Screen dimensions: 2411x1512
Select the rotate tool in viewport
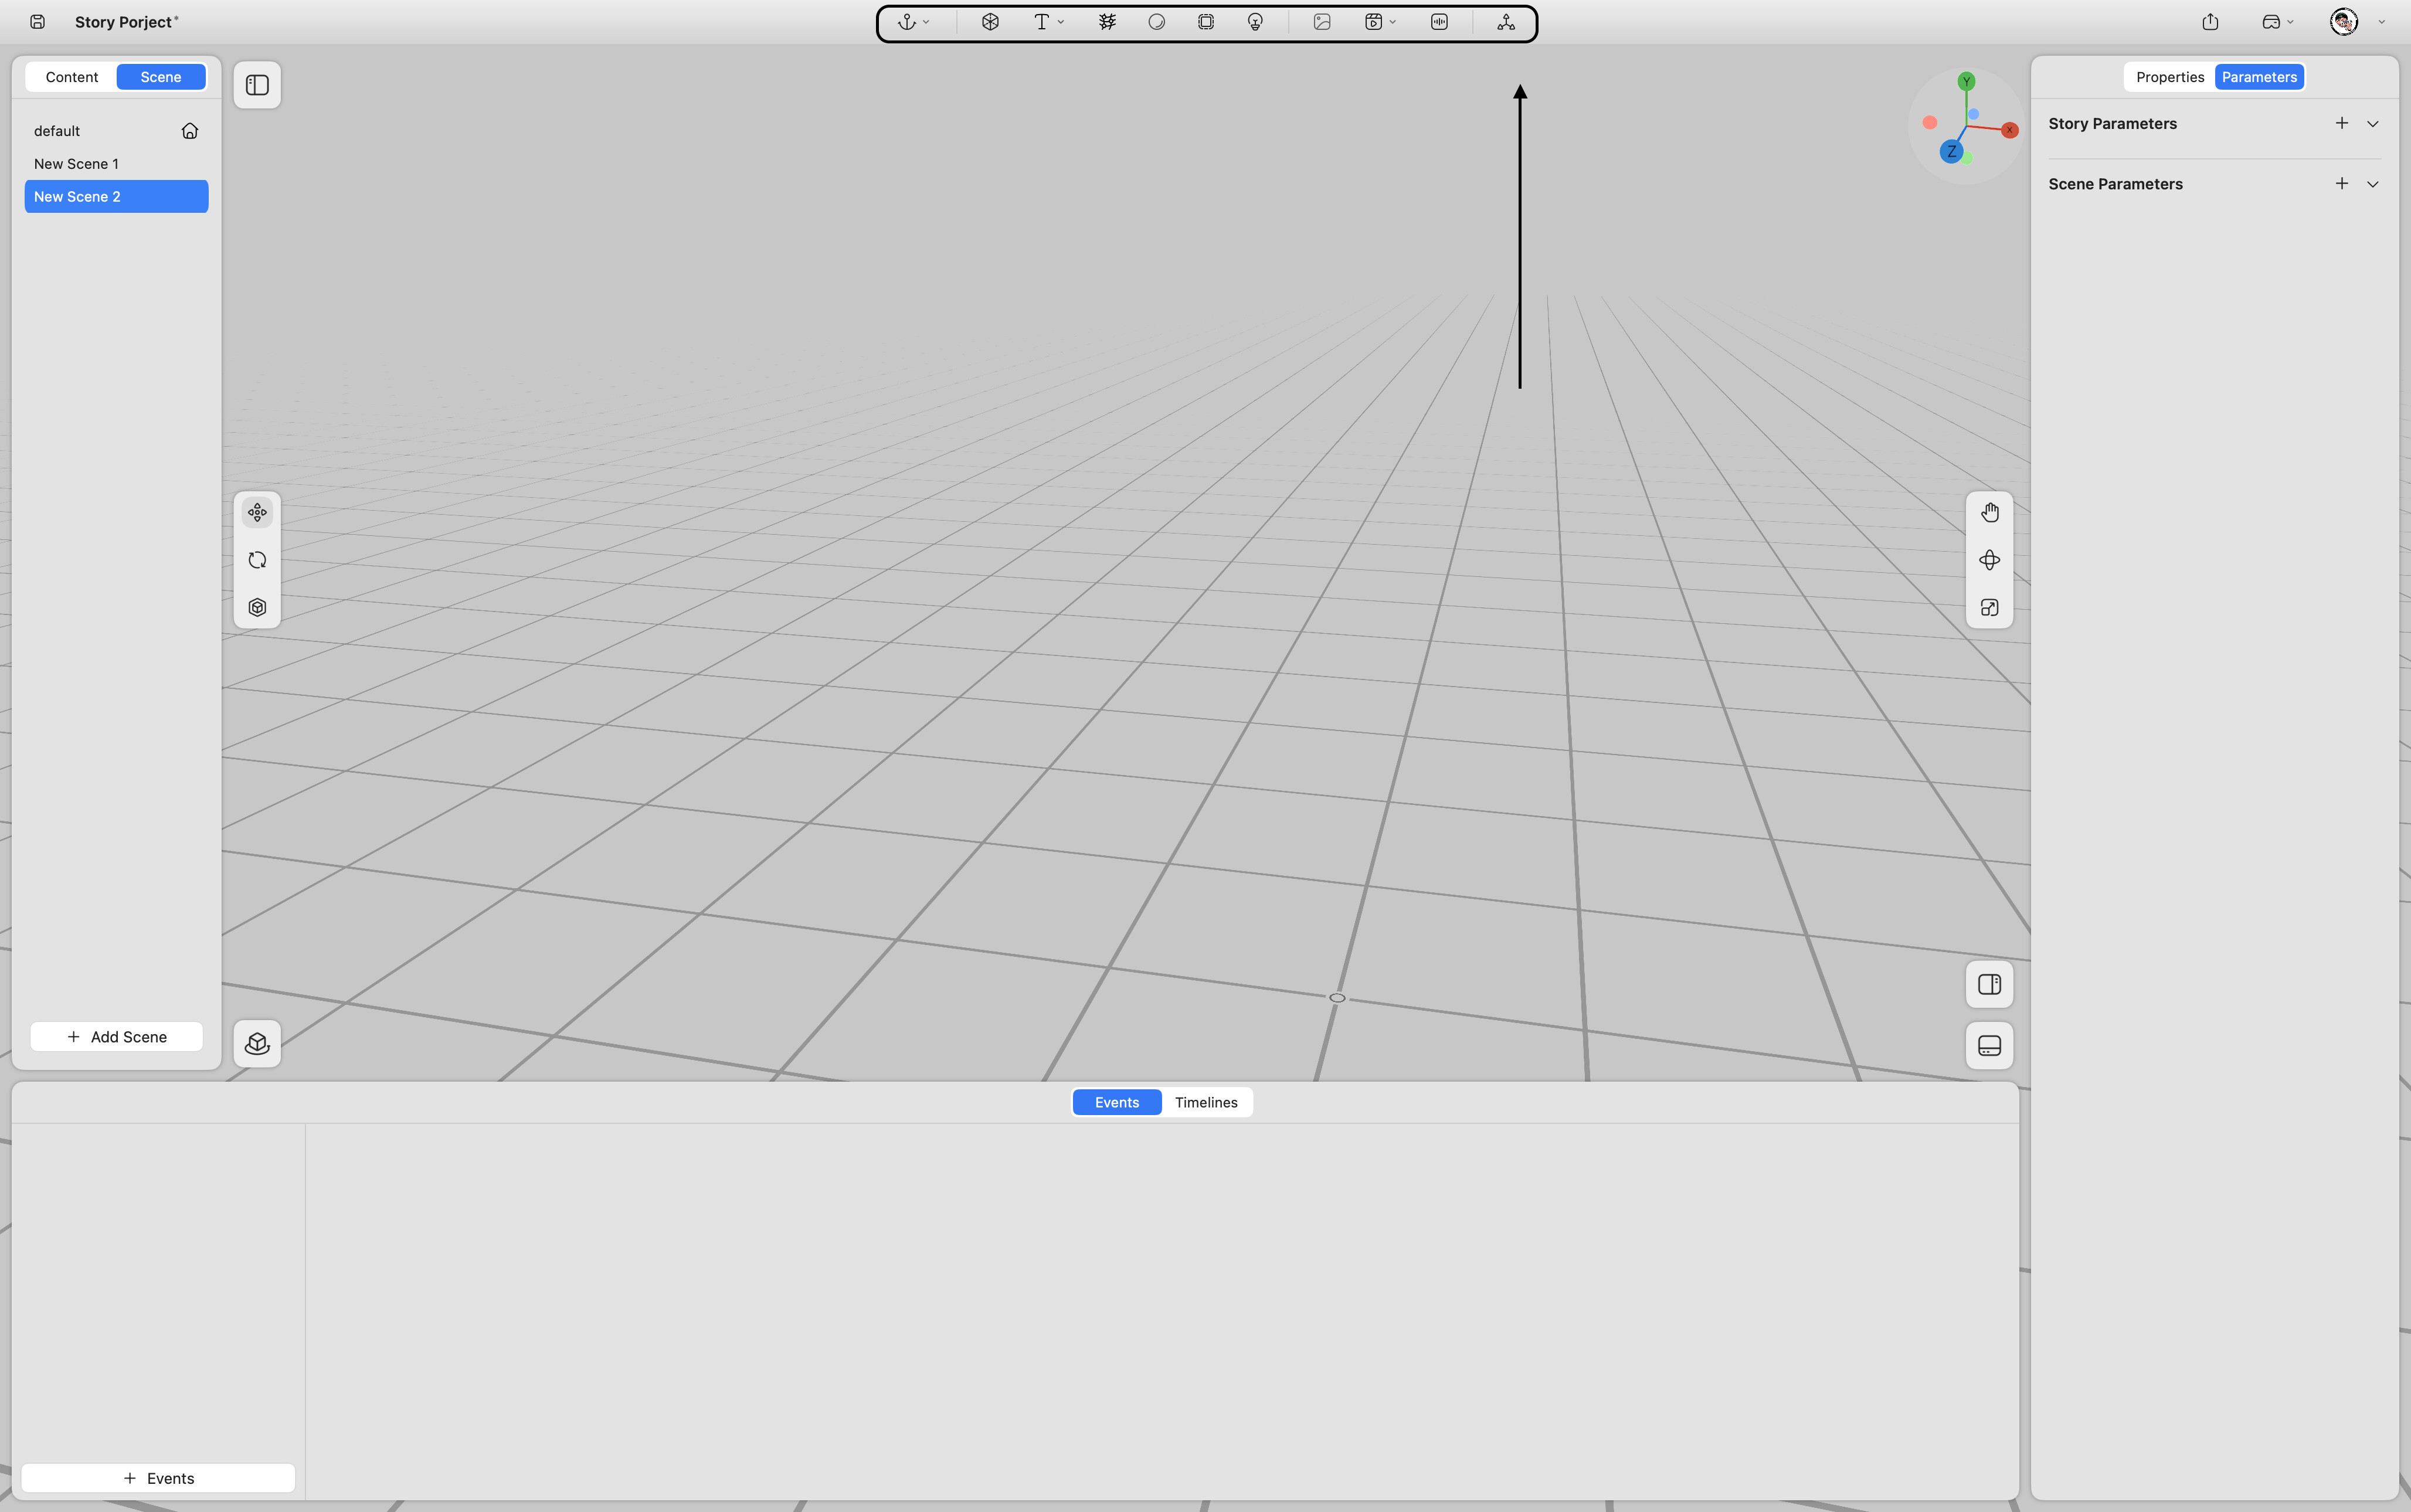tap(257, 560)
